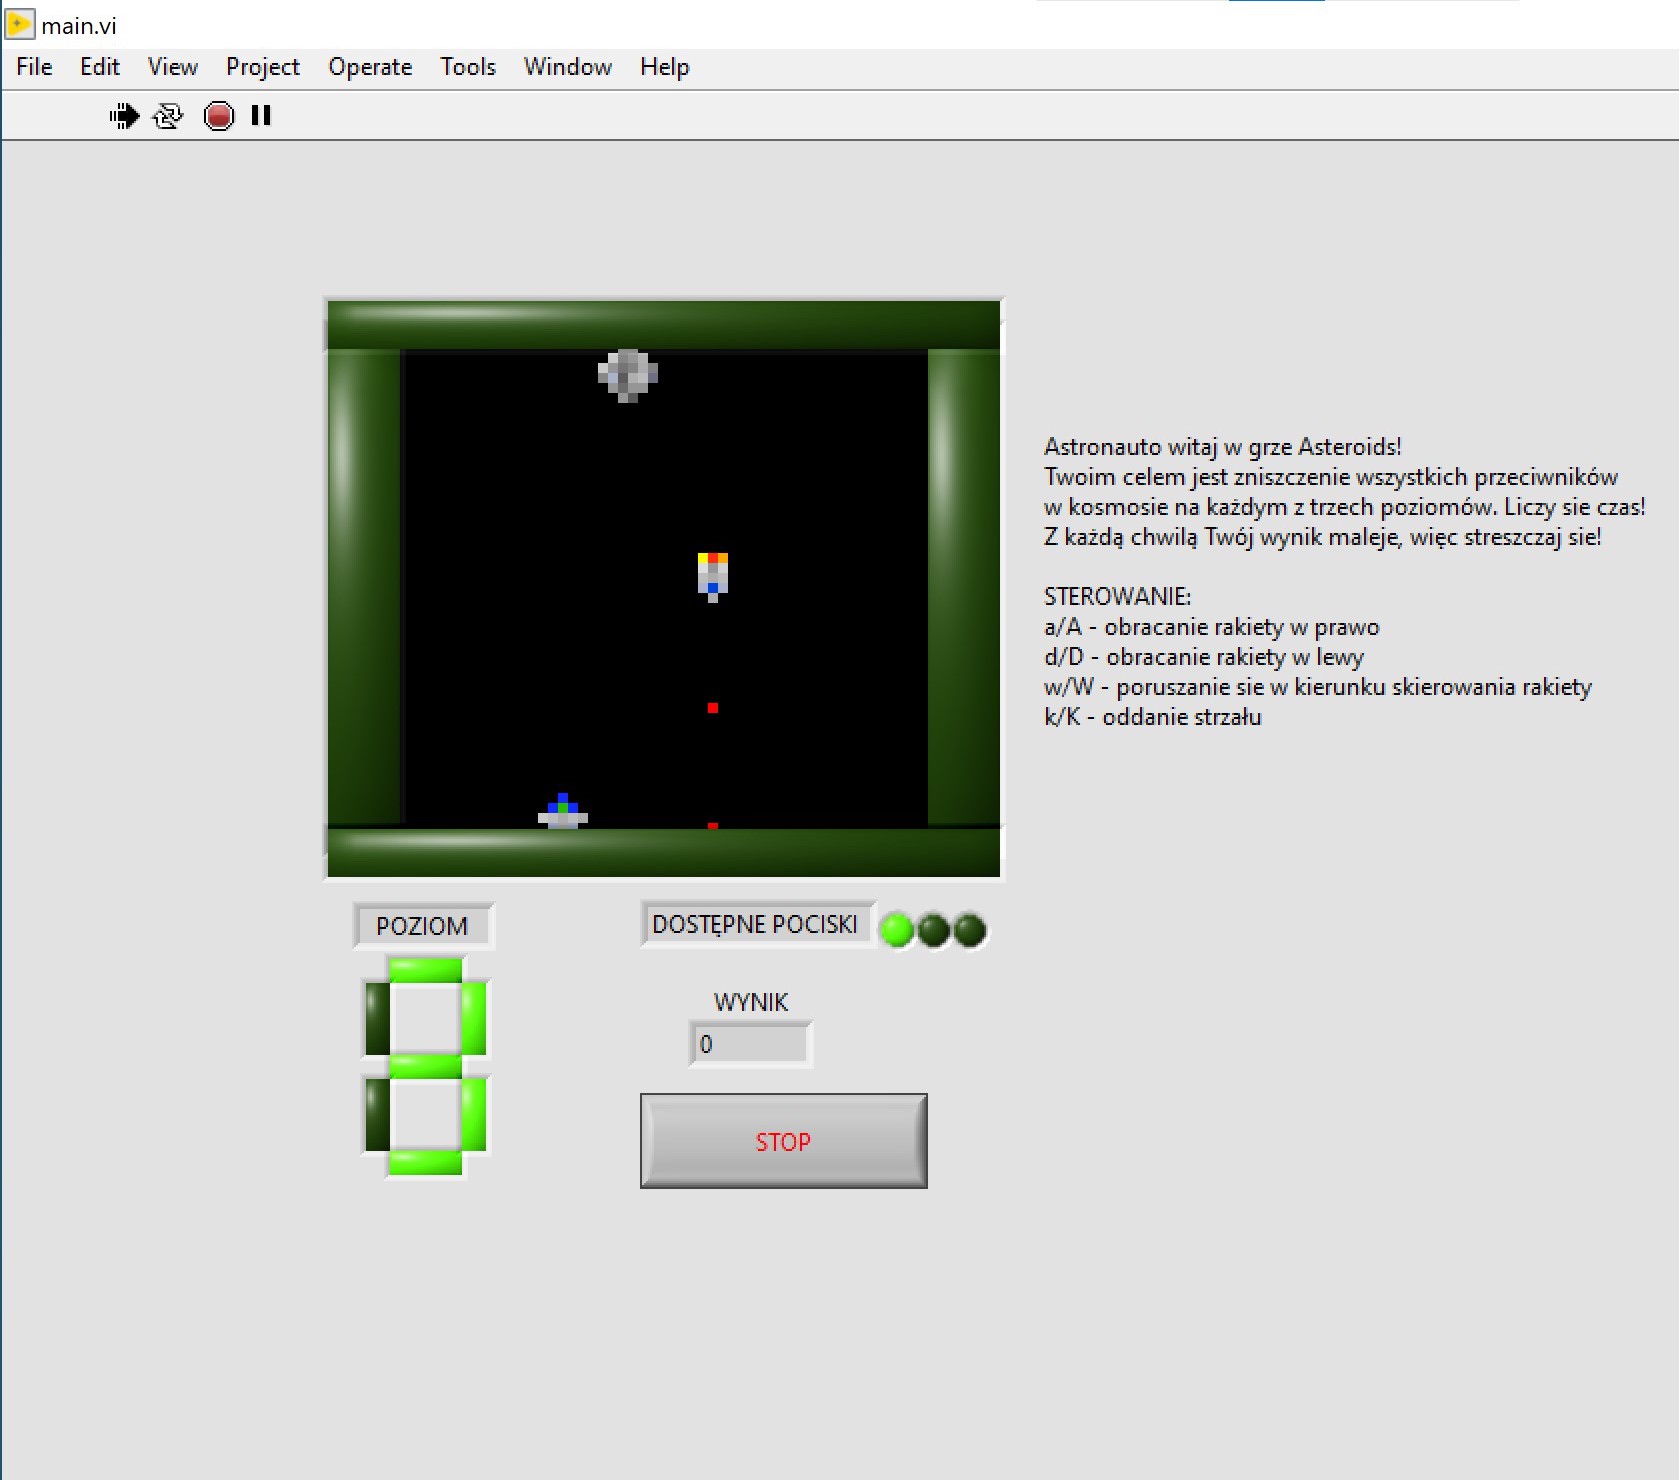Toggle the middle ammo LED indicator
The height and width of the screenshot is (1480, 1679).
pos(934,929)
